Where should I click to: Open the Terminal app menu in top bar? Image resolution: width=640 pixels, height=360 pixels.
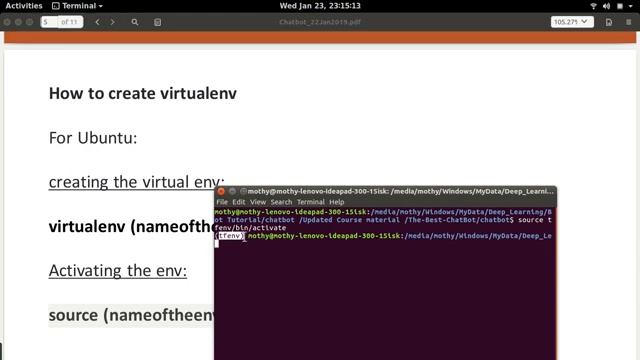pos(78,6)
